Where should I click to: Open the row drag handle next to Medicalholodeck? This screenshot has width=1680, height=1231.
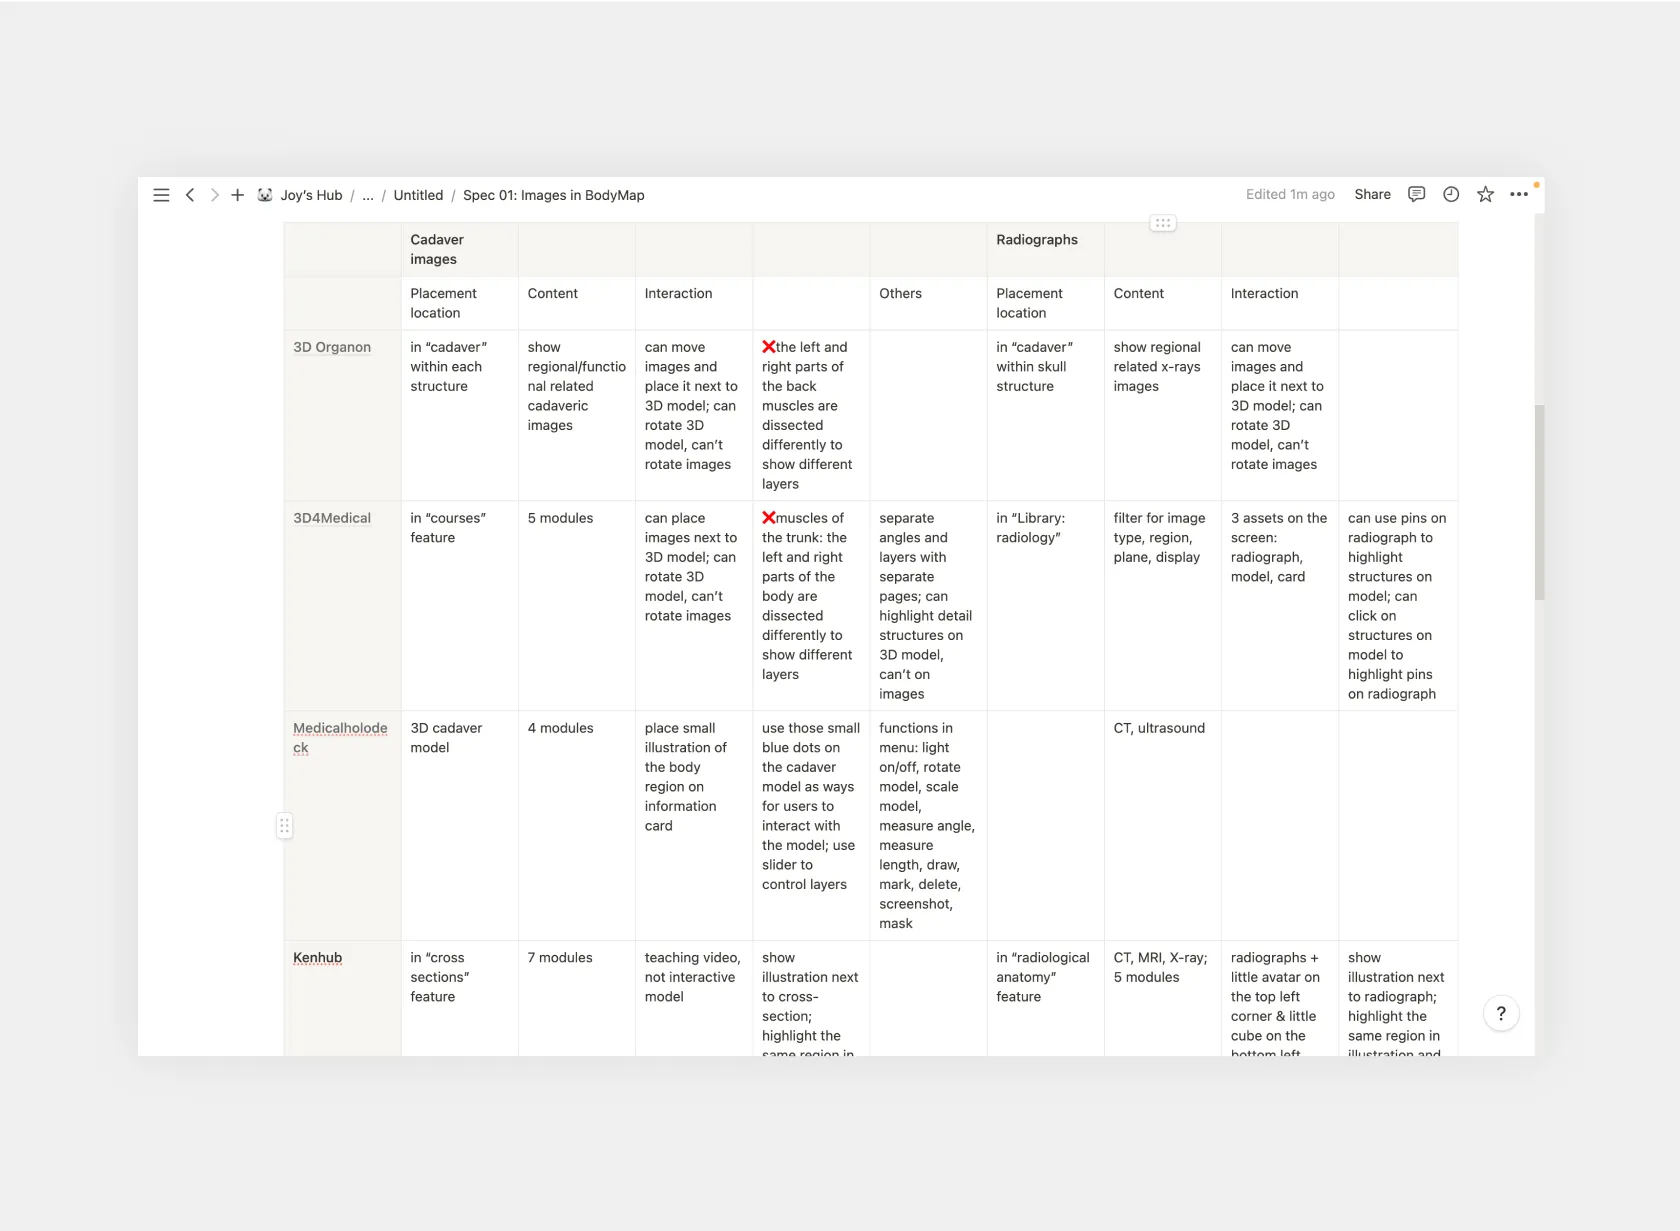(x=284, y=825)
